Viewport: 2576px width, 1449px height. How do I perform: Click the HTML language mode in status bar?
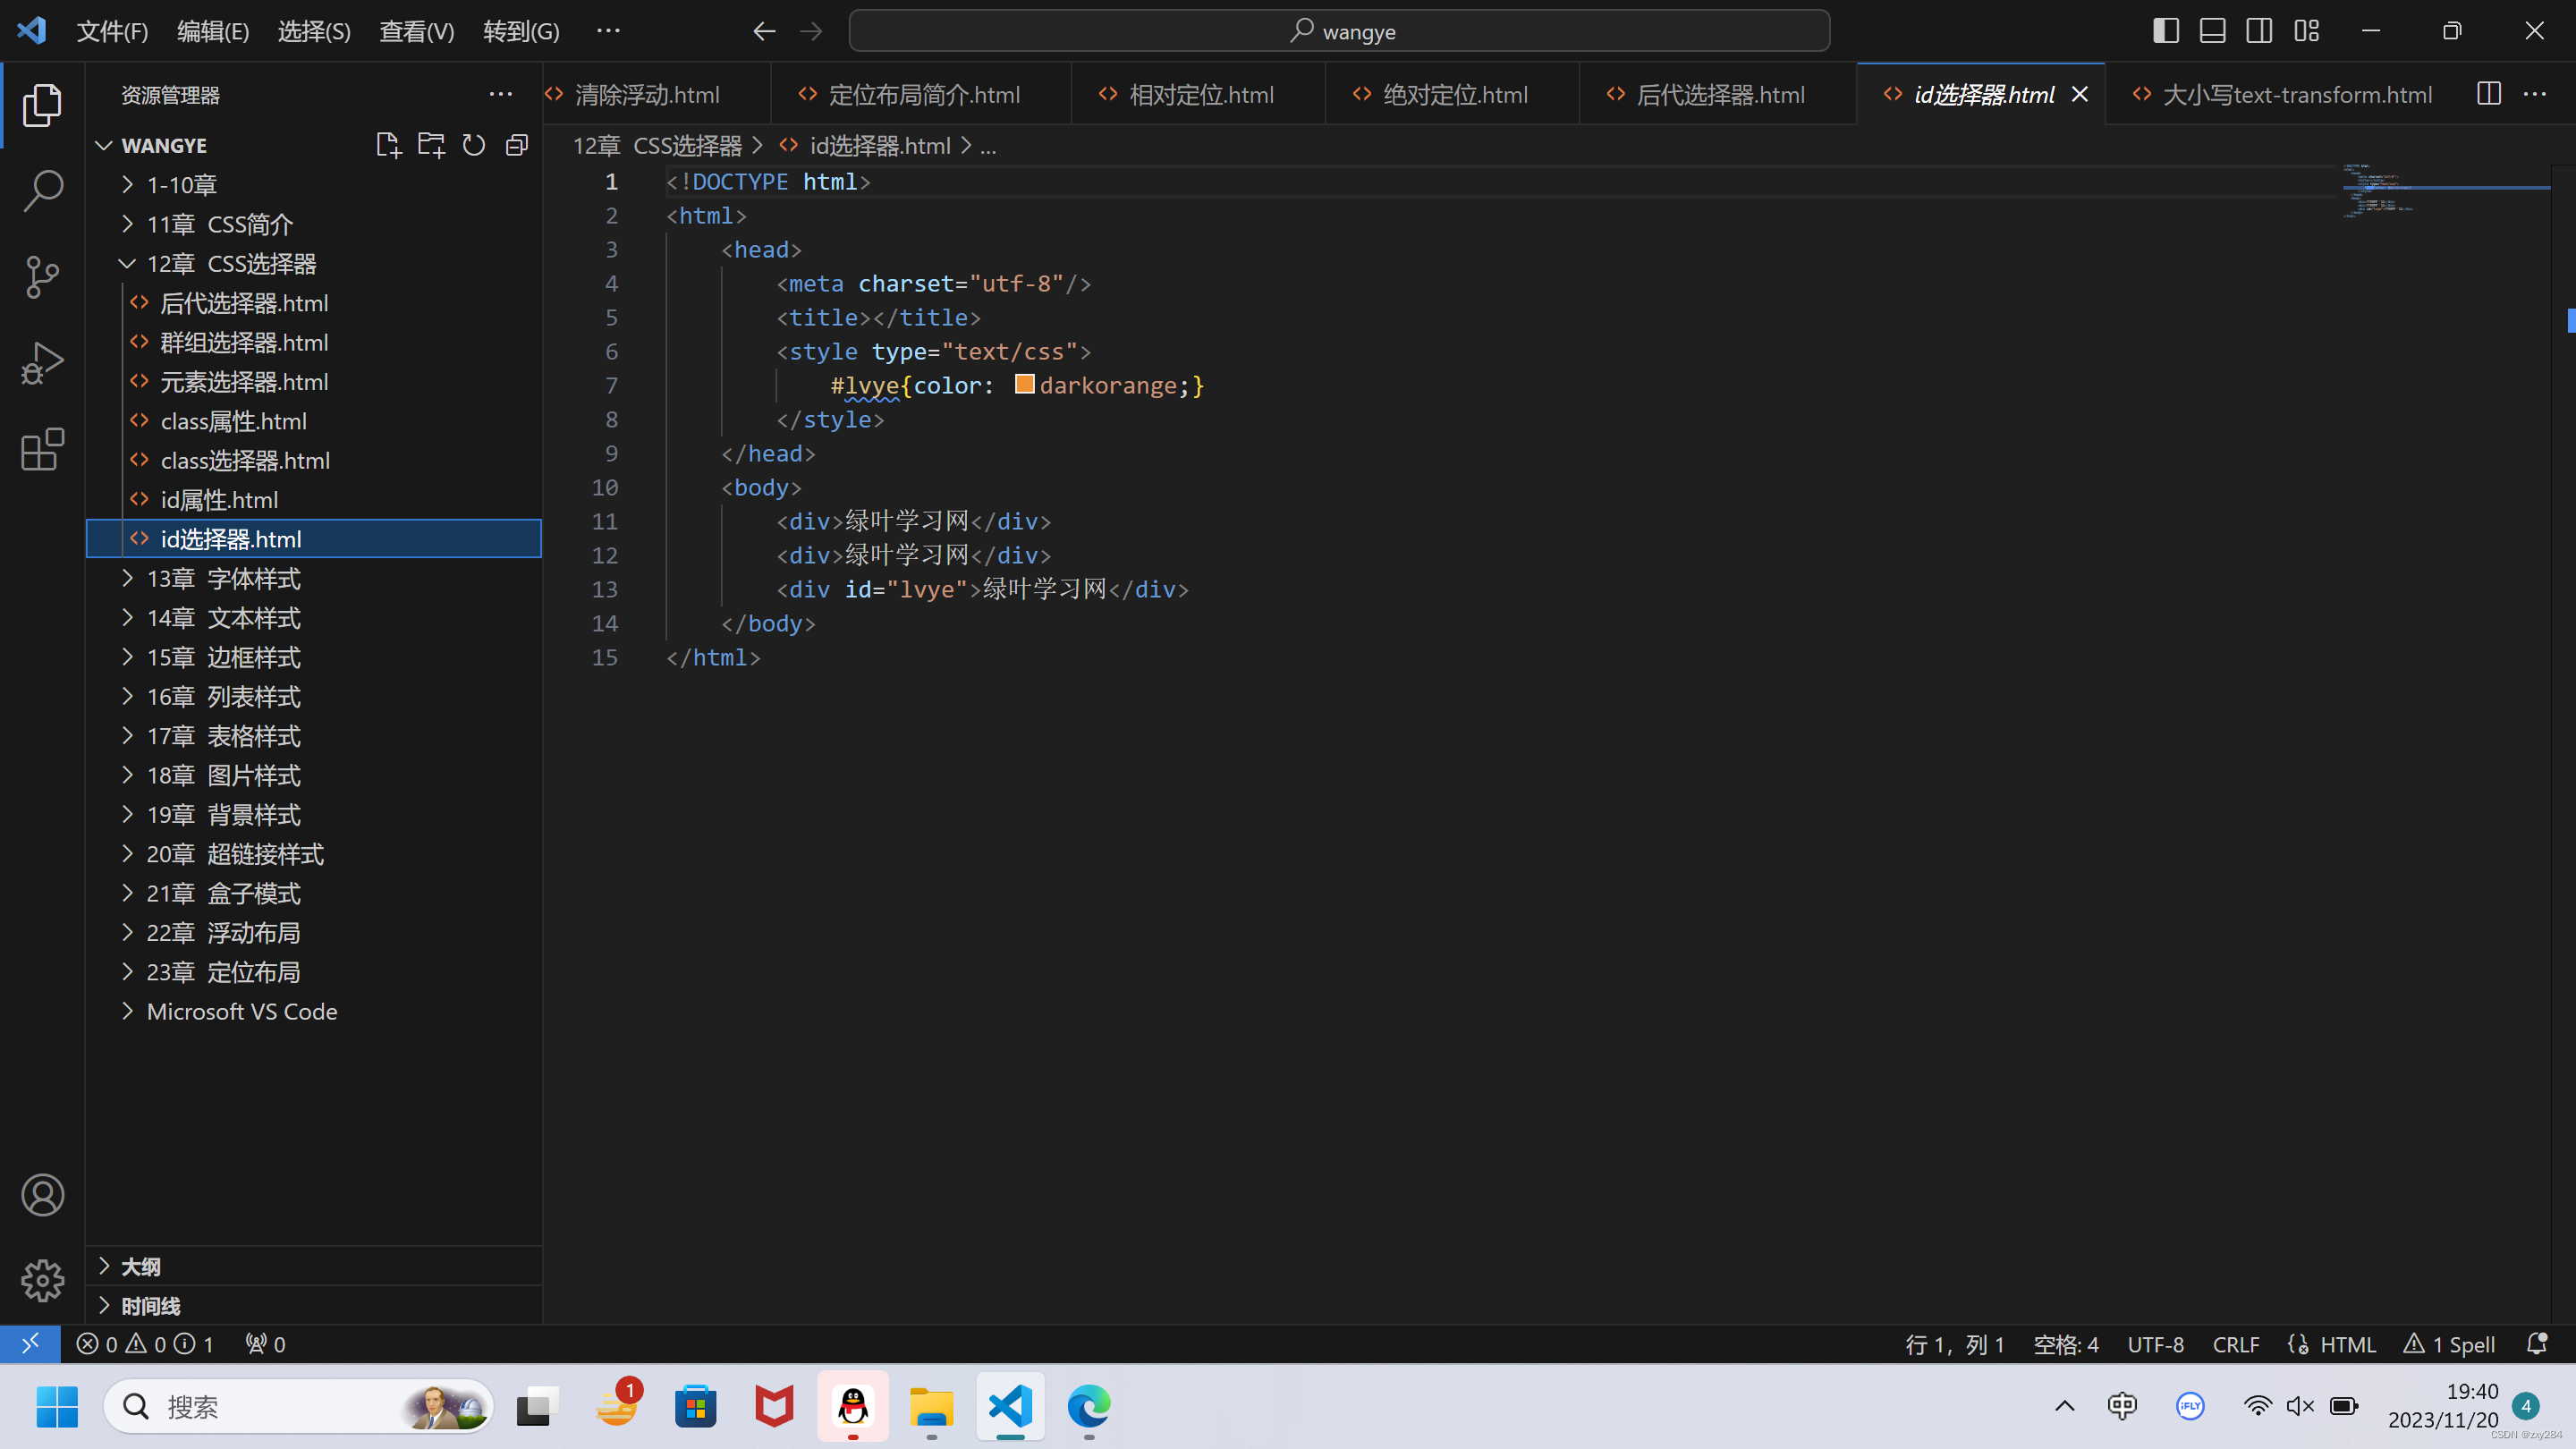2346,1345
